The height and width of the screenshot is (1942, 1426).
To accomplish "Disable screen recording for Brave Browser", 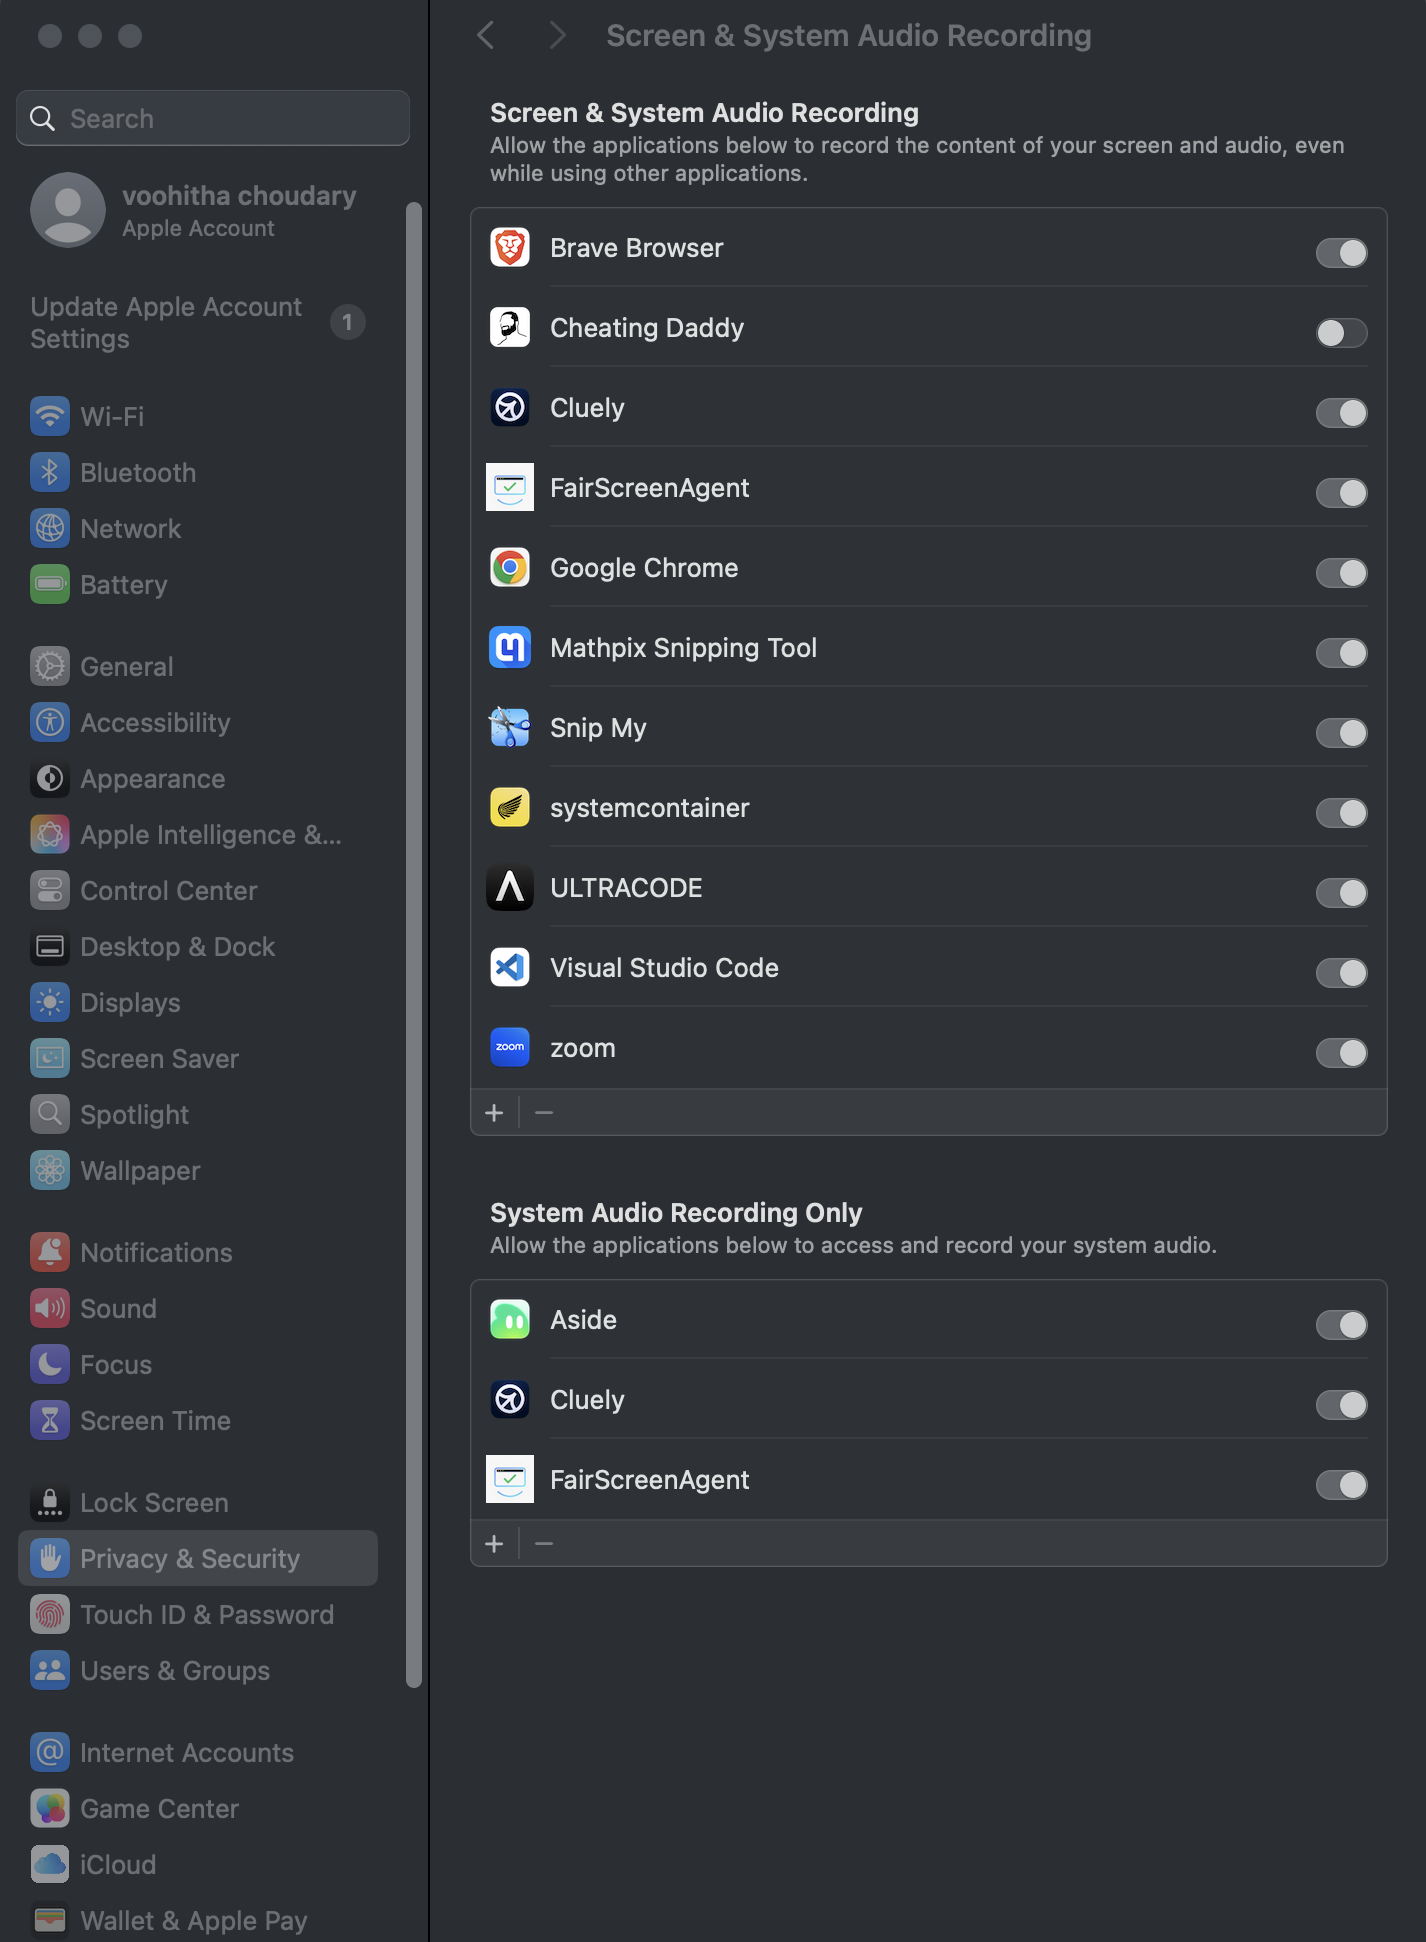I will point(1341,253).
